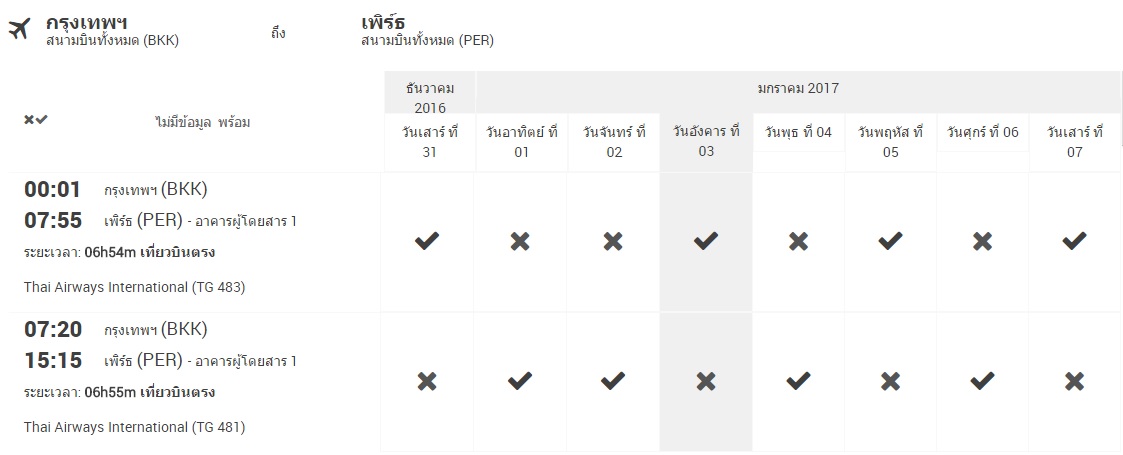The height and width of the screenshot is (455, 1123).
Task: Select the วันเสาร์ที่ 31 column header
Action: click(429, 142)
